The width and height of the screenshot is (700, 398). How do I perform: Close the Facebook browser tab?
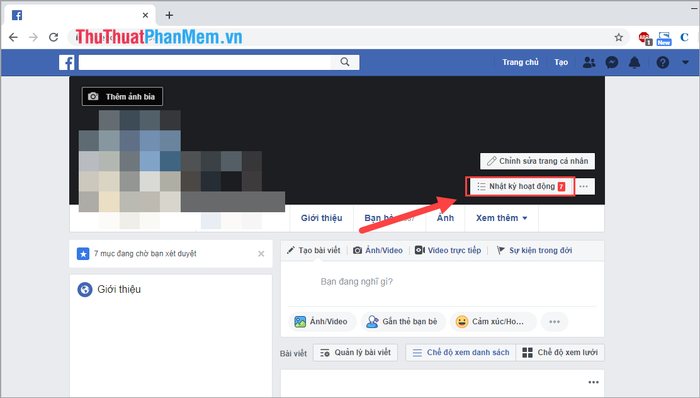click(x=146, y=15)
